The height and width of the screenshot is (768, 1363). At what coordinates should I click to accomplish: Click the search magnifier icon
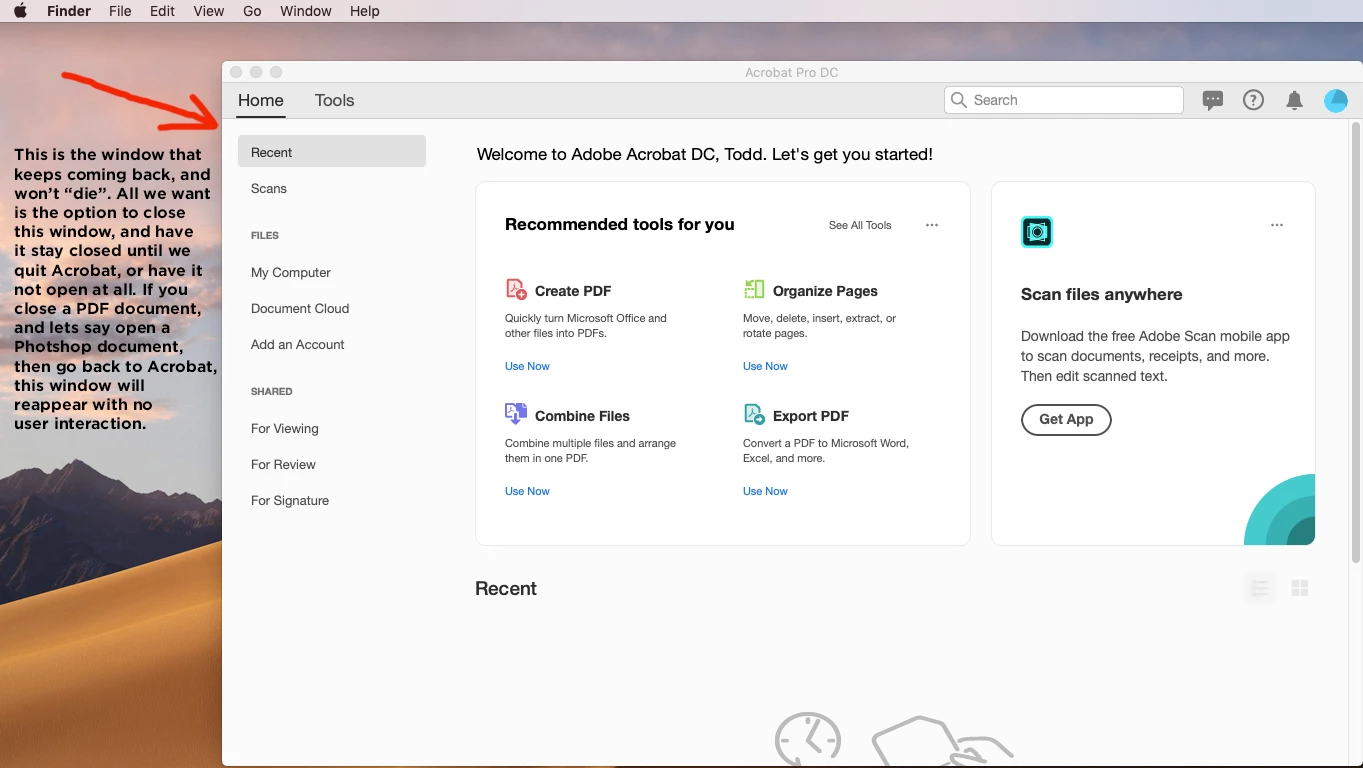tap(959, 100)
